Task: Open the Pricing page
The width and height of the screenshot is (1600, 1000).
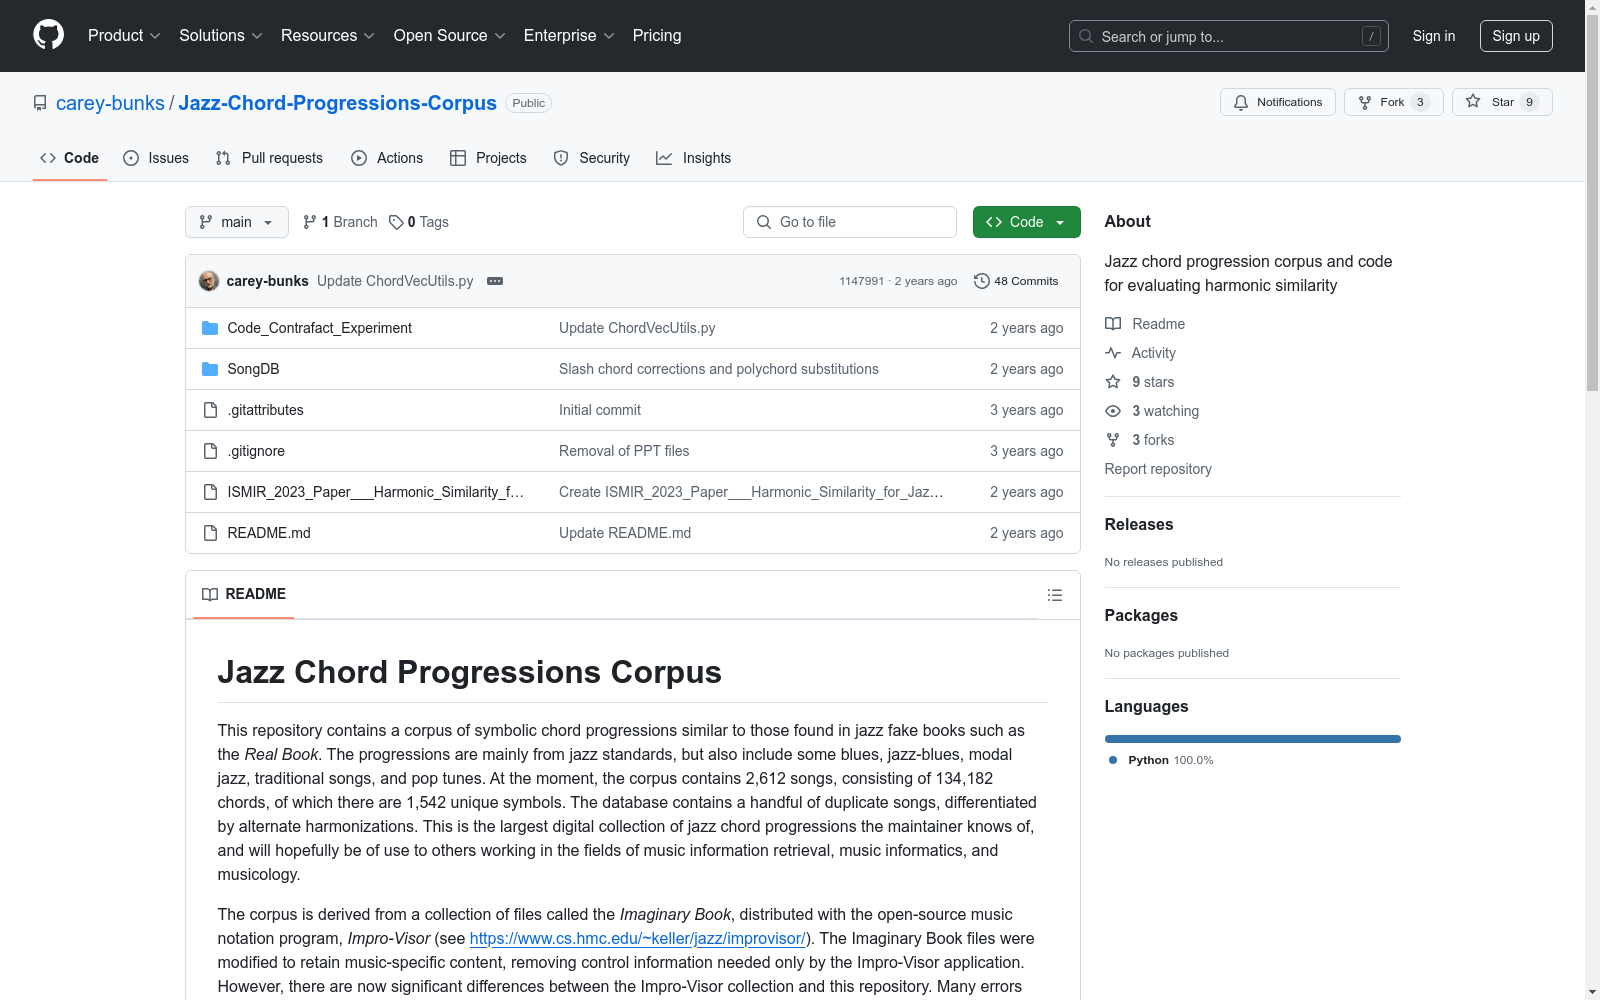Action: 657,36
